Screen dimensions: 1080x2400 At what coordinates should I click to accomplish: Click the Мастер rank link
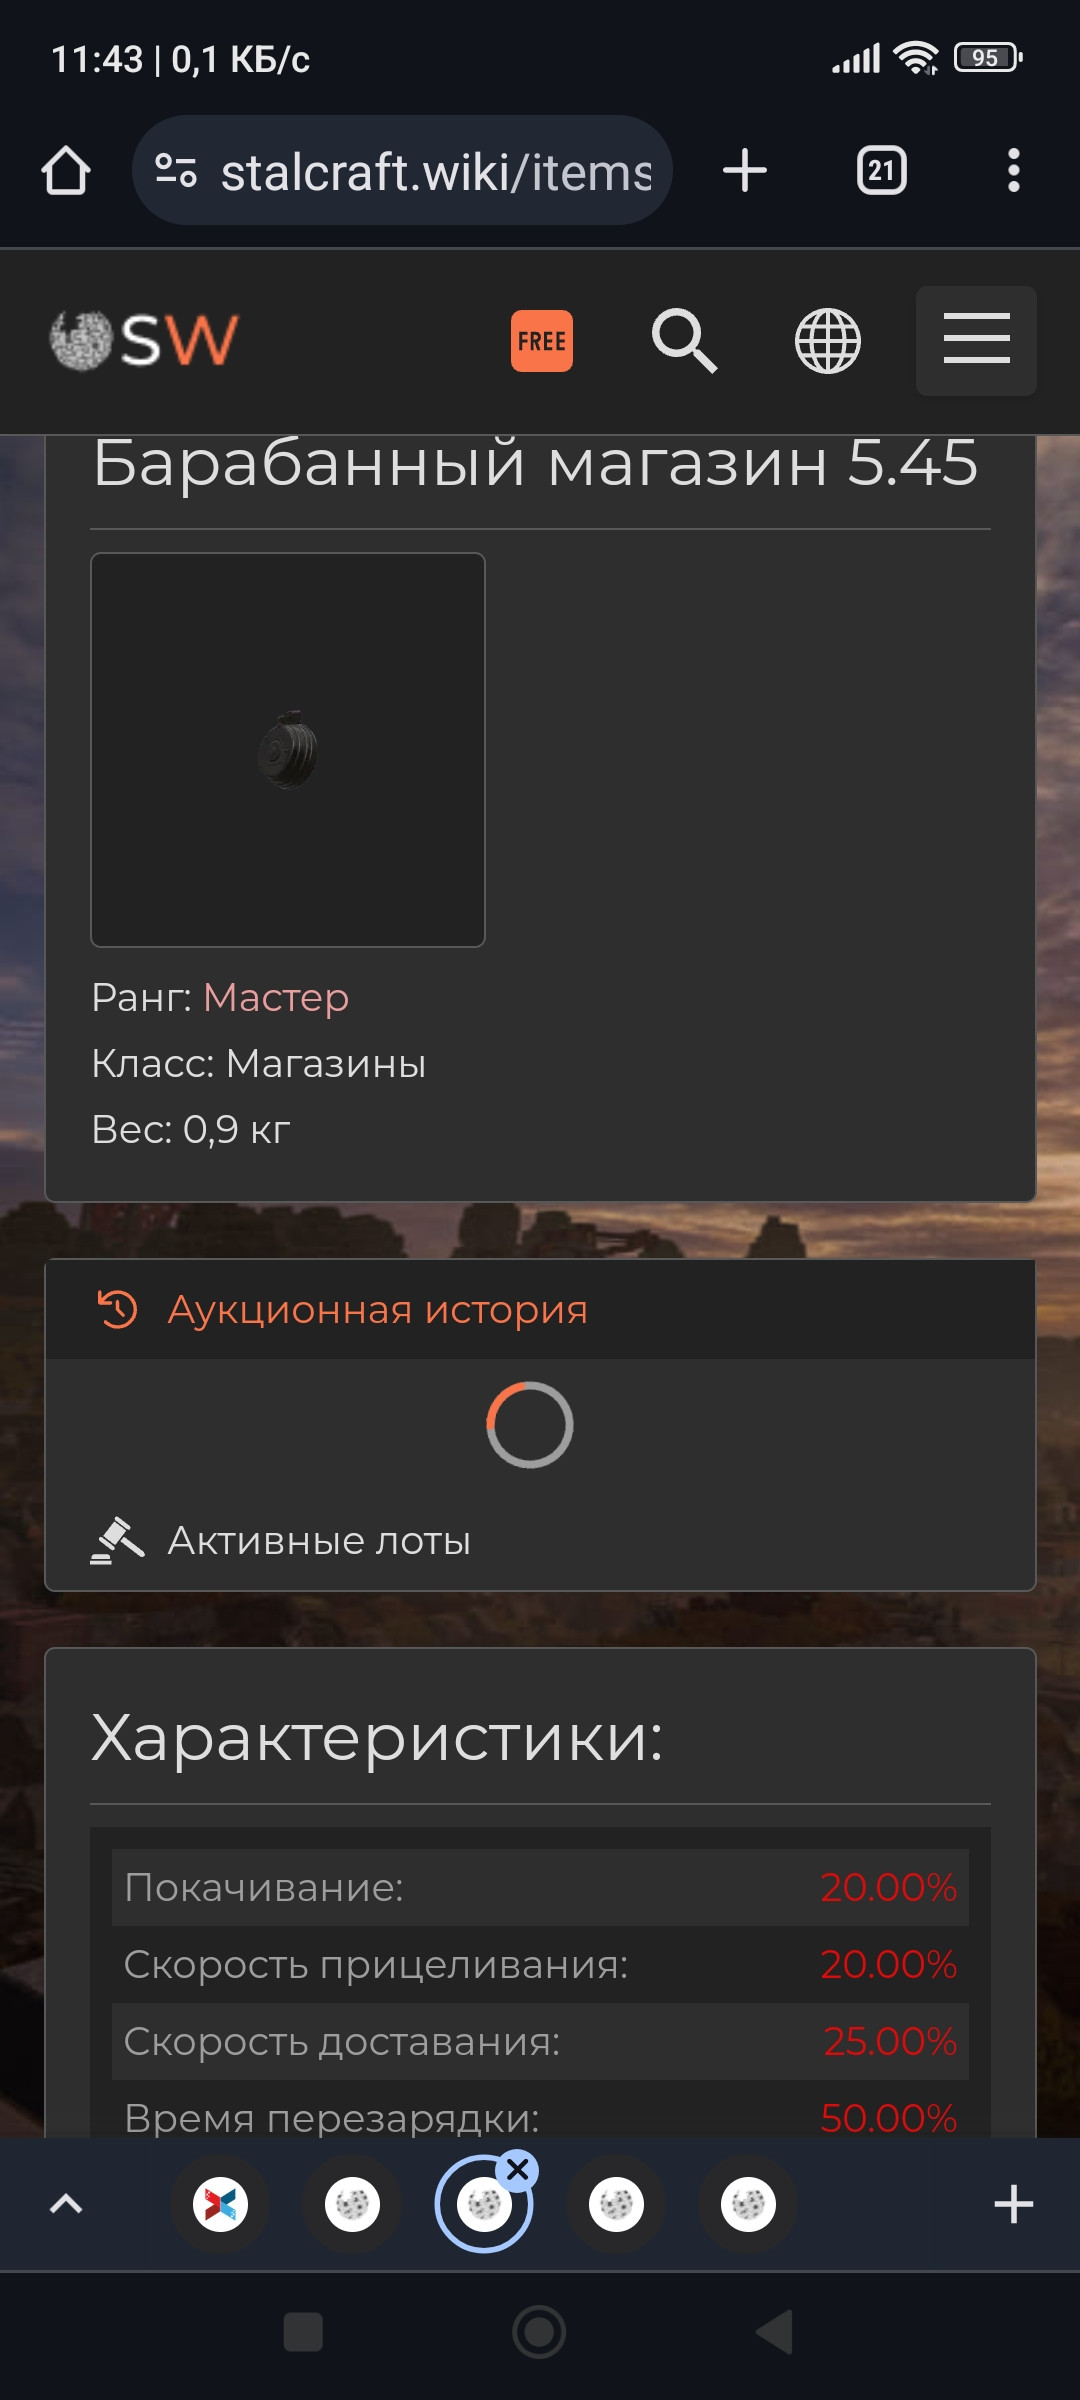coord(276,998)
